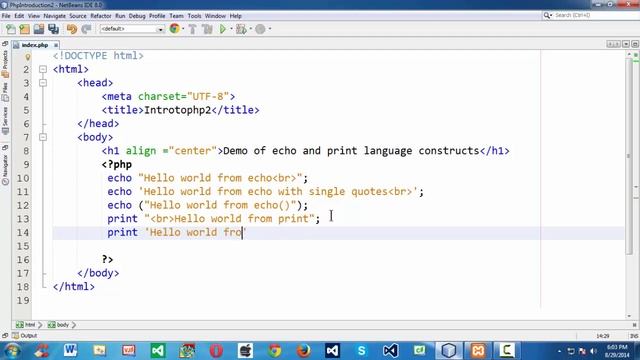
Task: Open the Services side panel tab
Action: [5, 121]
